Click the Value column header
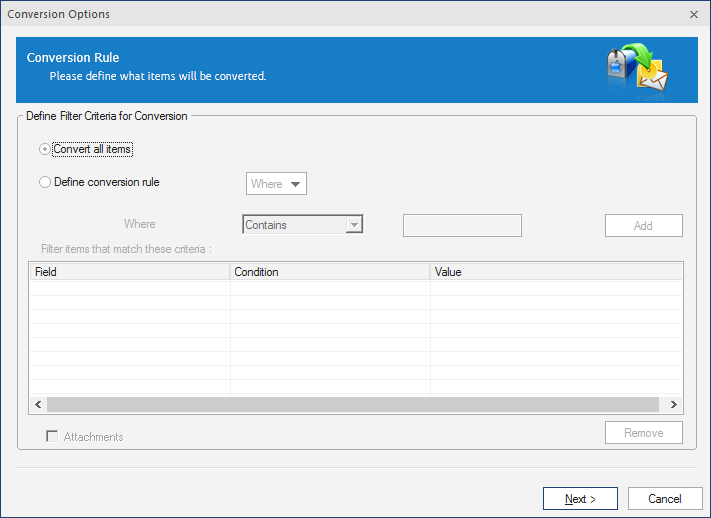Image resolution: width=711 pixels, height=518 pixels. (x=556, y=272)
